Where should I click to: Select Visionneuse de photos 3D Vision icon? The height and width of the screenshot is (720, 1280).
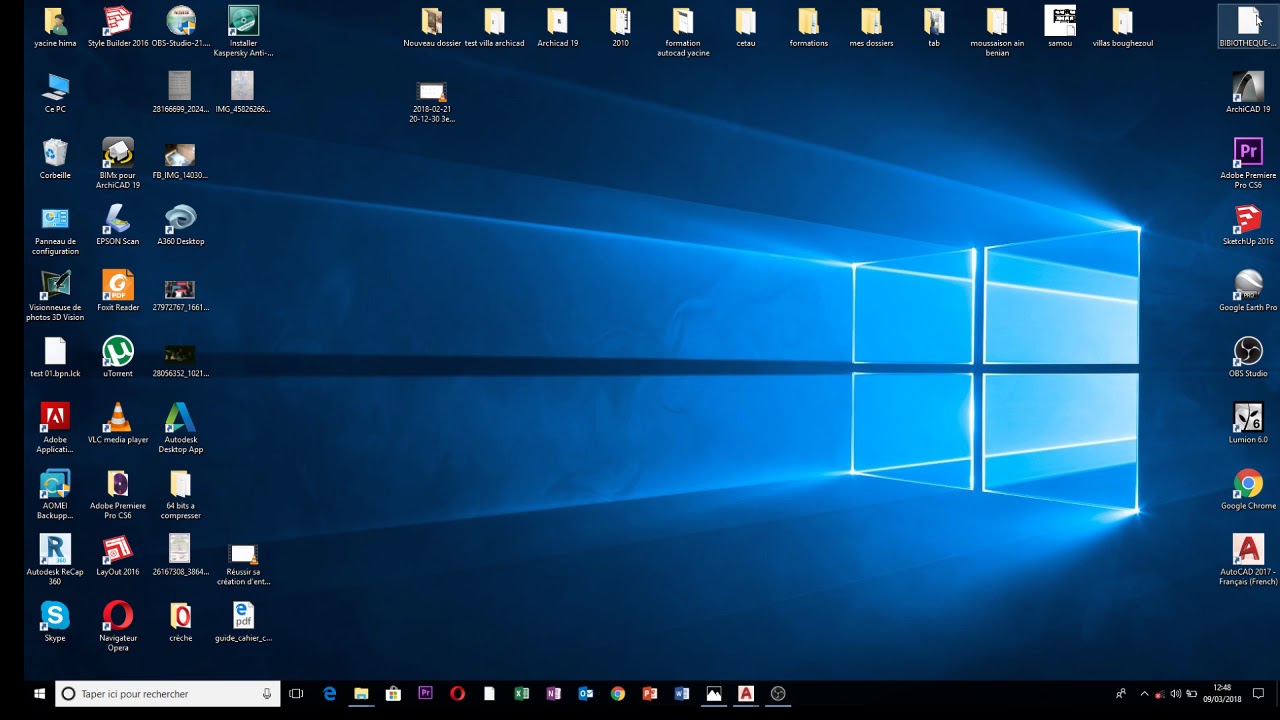point(55,295)
